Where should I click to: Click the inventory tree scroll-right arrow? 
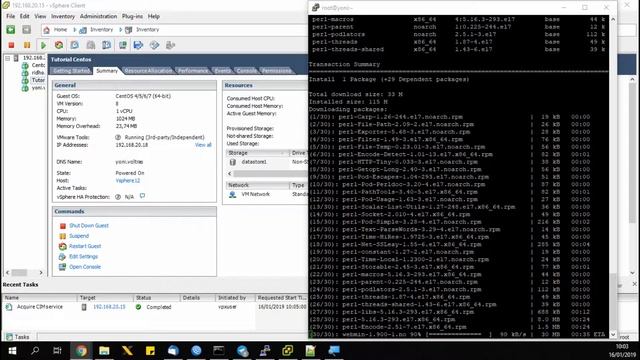(x=41, y=272)
